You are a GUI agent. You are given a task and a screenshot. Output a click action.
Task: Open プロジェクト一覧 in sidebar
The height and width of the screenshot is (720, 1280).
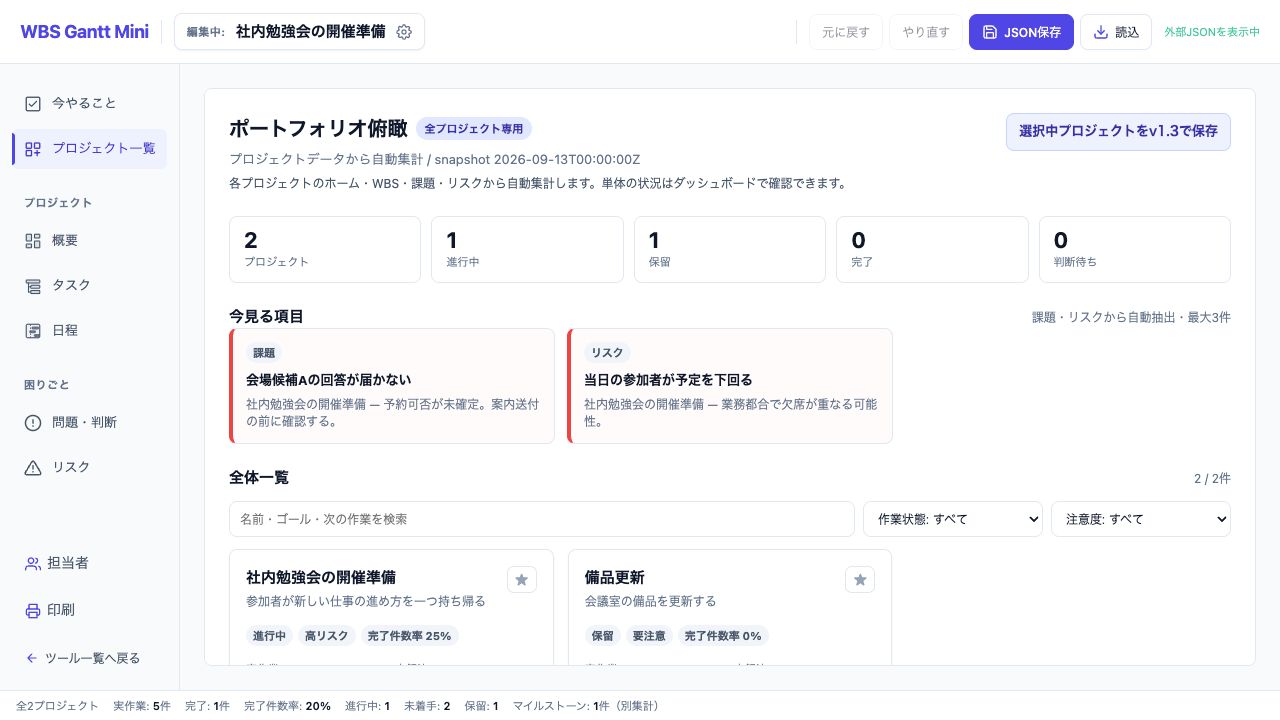pos(89,149)
